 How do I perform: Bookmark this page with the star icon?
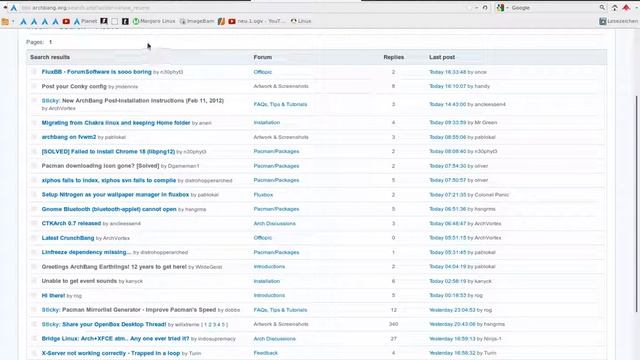[x=469, y=8]
